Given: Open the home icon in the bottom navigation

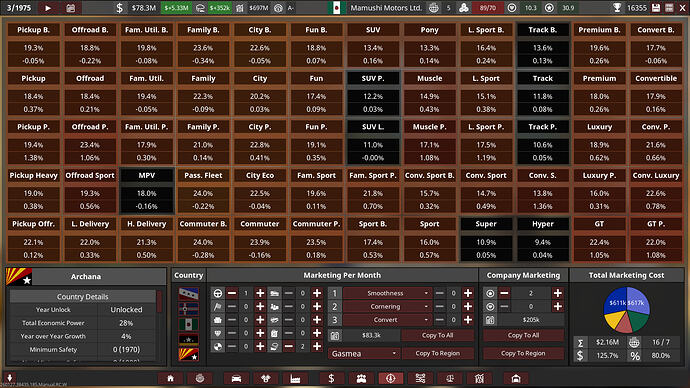Looking at the screenshot, I should tap(170, 378).
